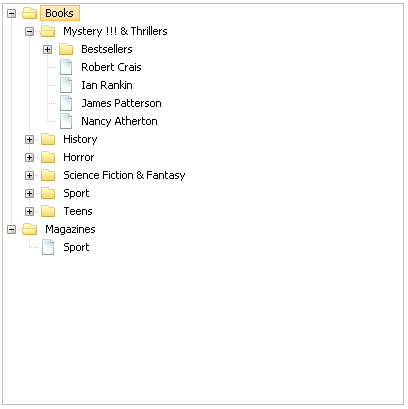Viewport: 408px width, 409px height.
Task: Expand the Science Fiction & Fantasy node
Action: 30,176
